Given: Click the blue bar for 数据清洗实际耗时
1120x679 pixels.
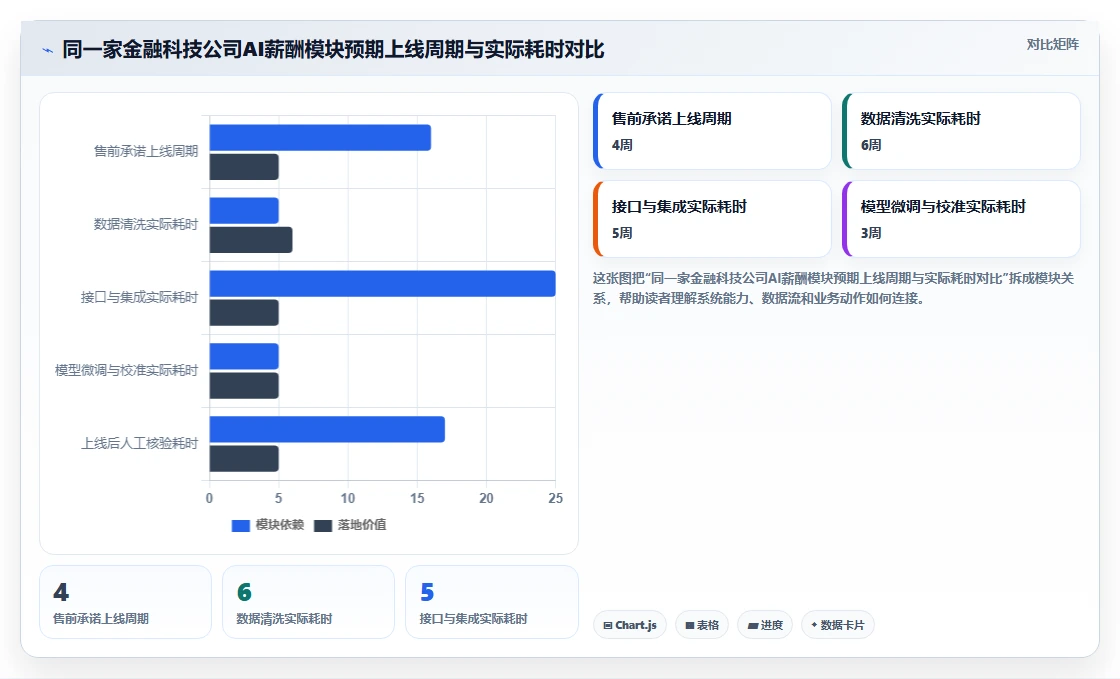Looking at the screenshot, I should 244,211.
